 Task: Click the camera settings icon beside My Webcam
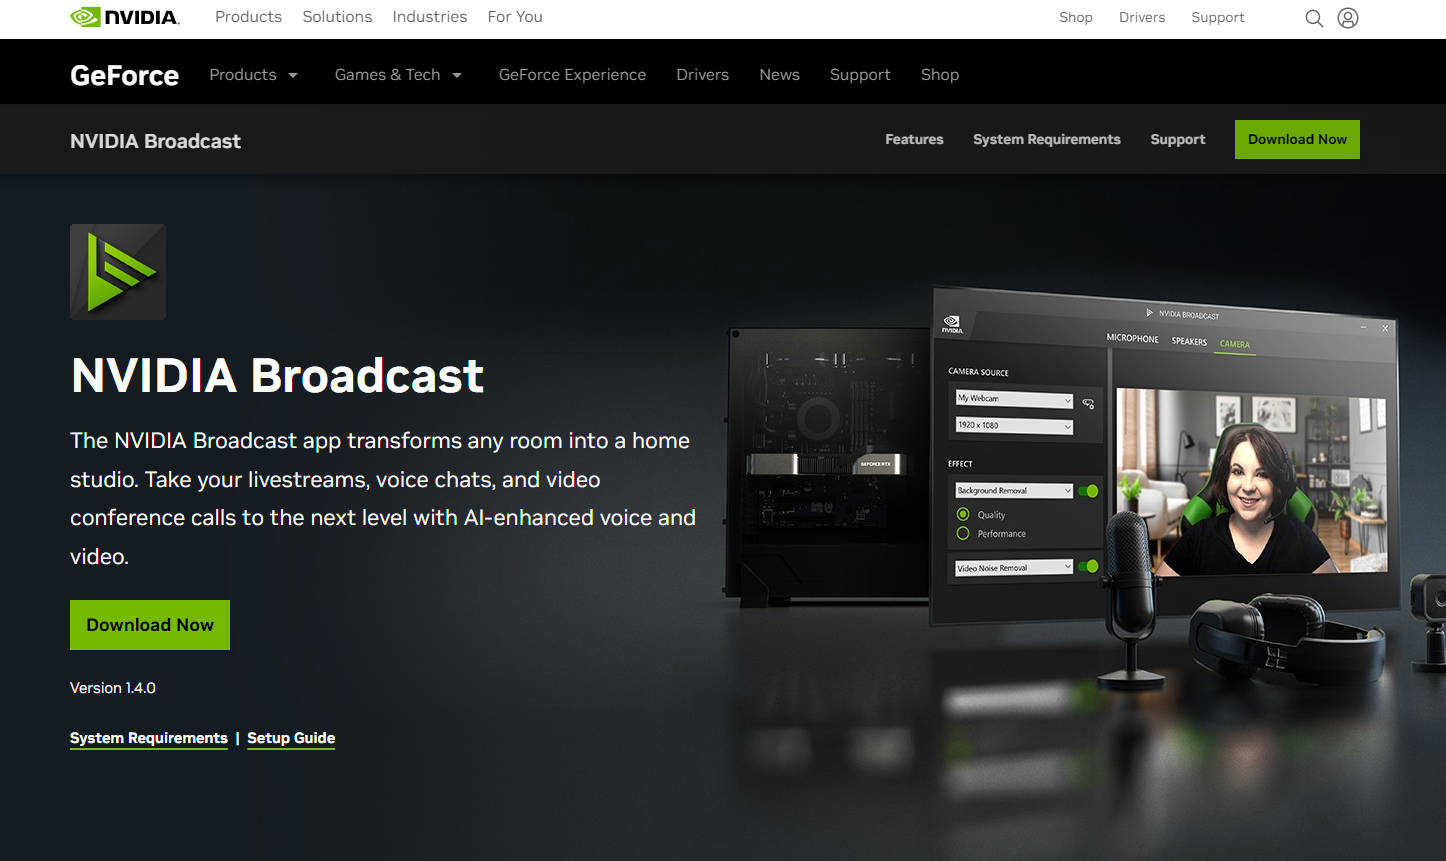click(1088, 401)
